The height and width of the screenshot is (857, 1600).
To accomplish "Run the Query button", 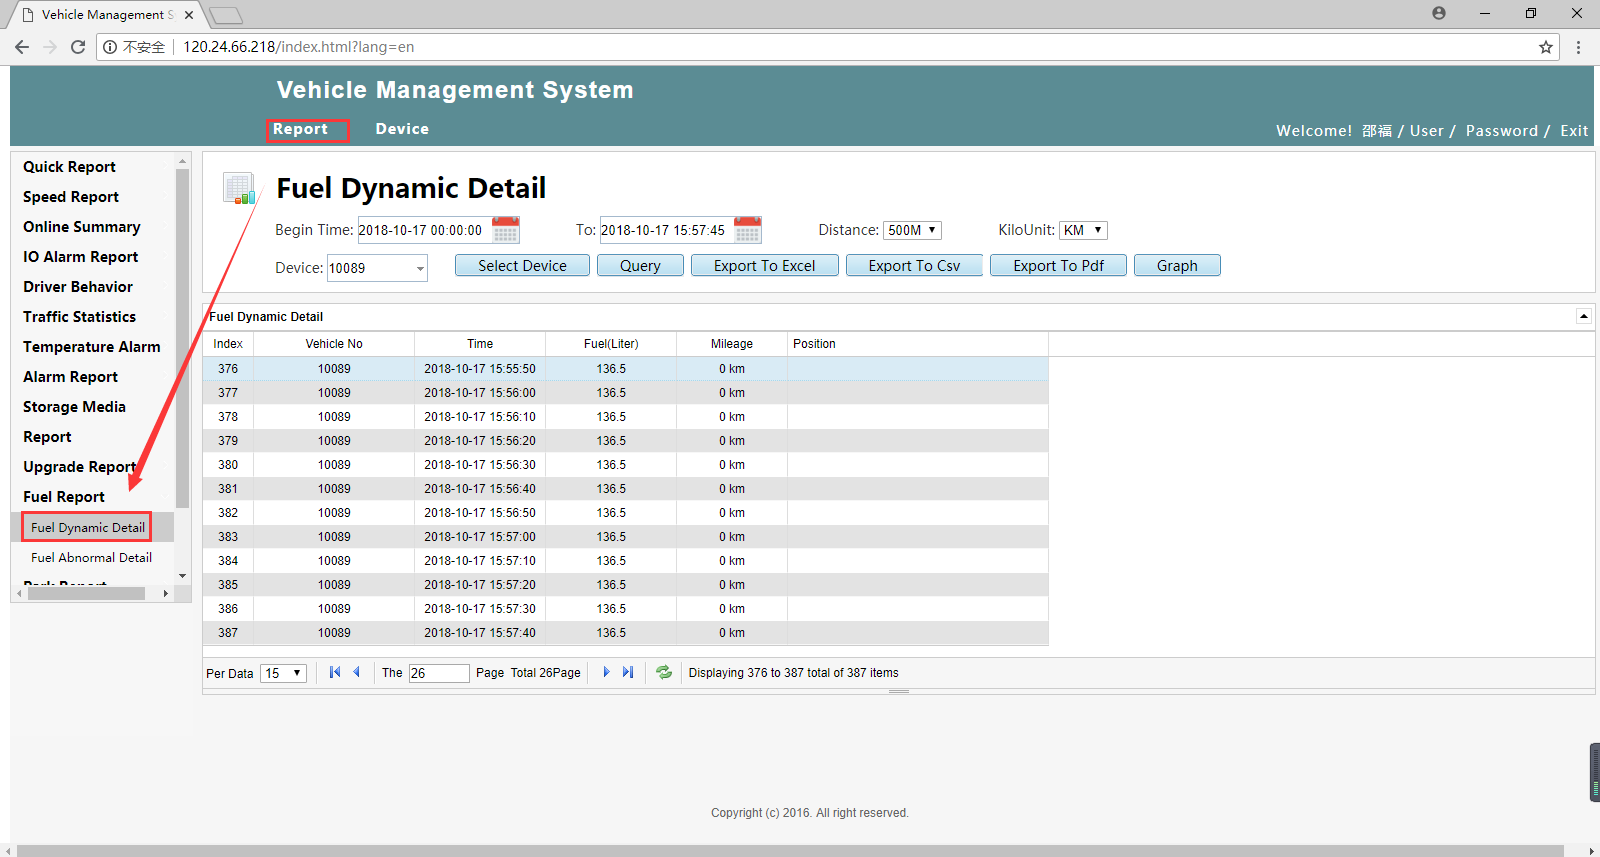I will click(x=640, y=265).
